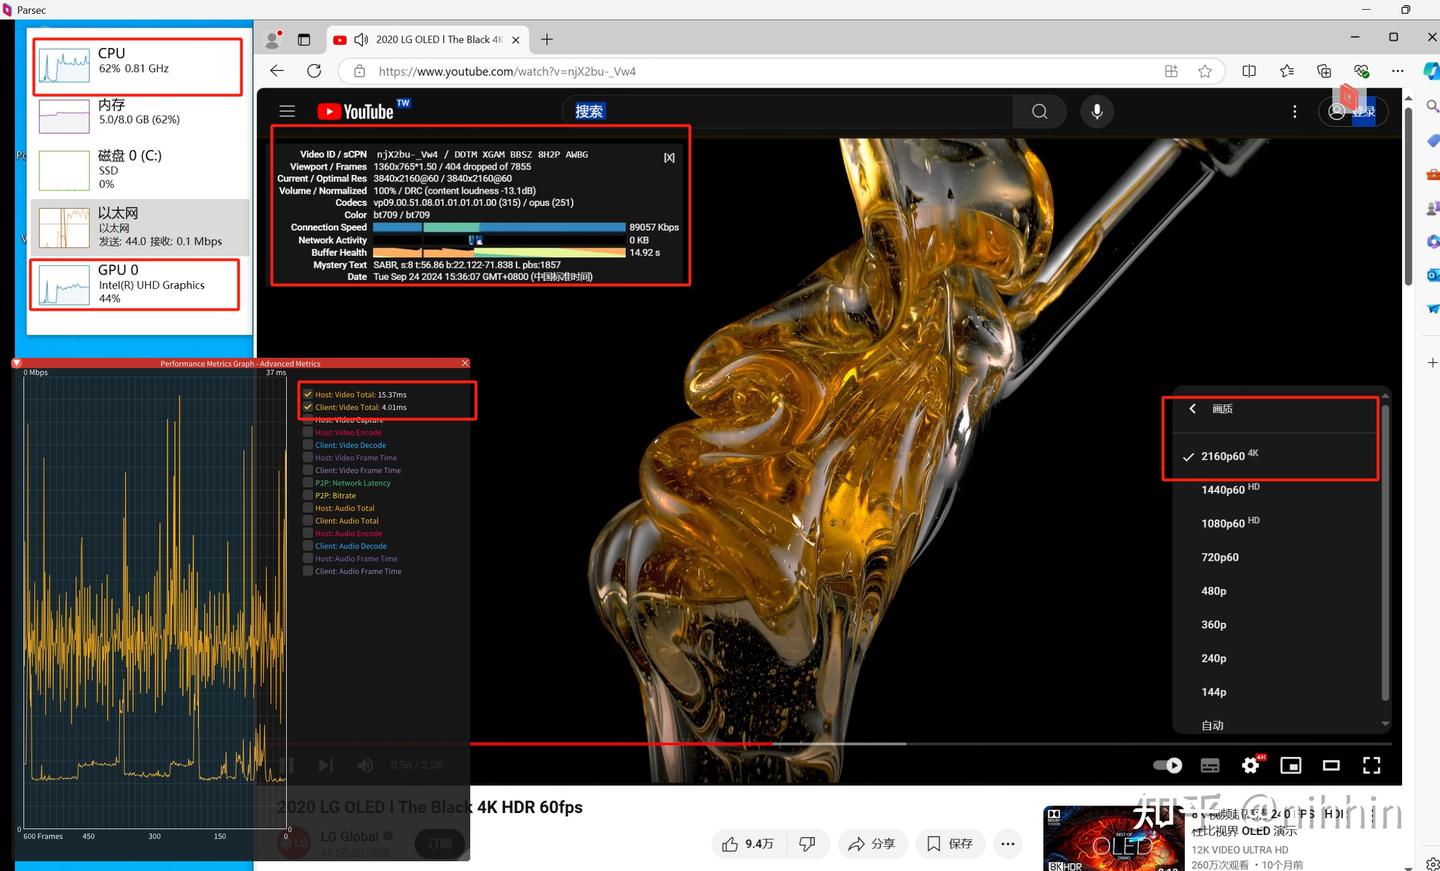This screenshot has height=871, width=1440.
Task: Go back in the Edge browser
Action: pos(277,71)
